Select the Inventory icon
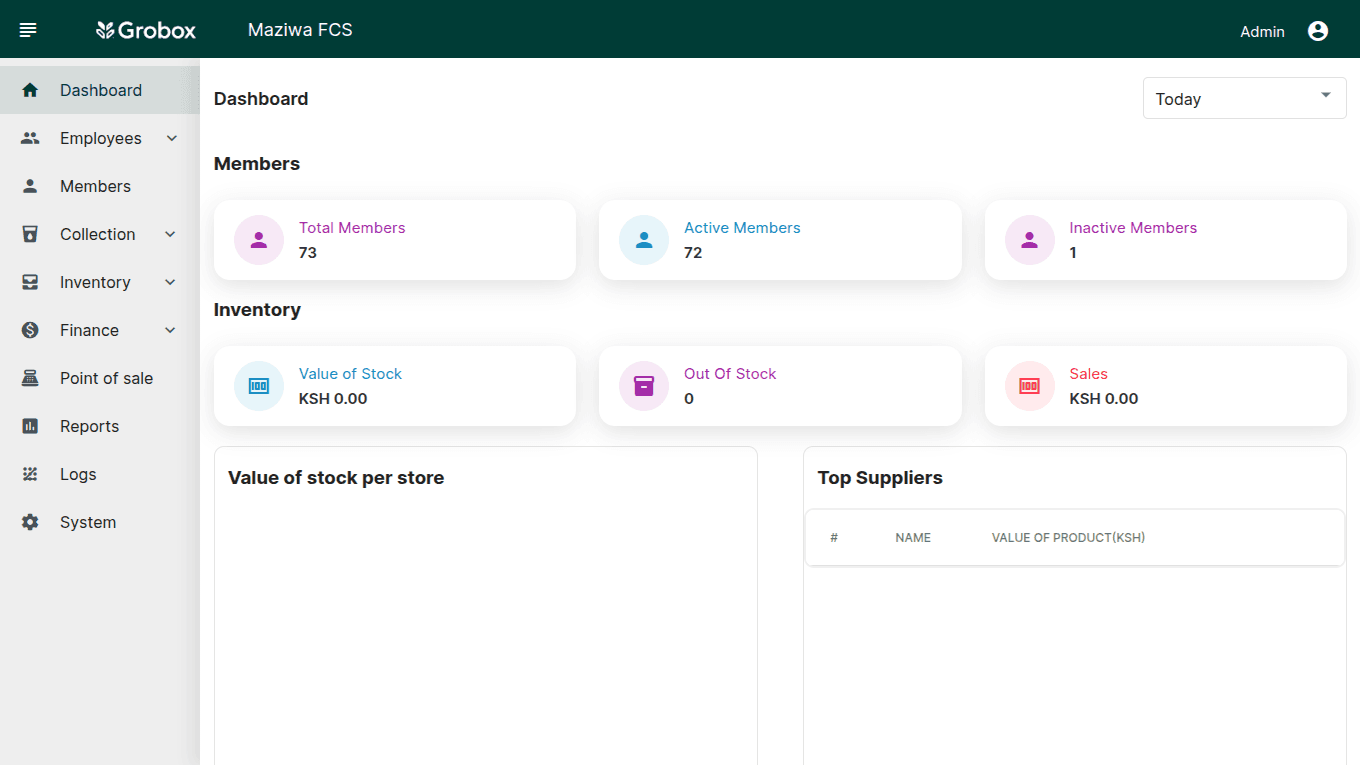1360x765 pixels. 30,281
